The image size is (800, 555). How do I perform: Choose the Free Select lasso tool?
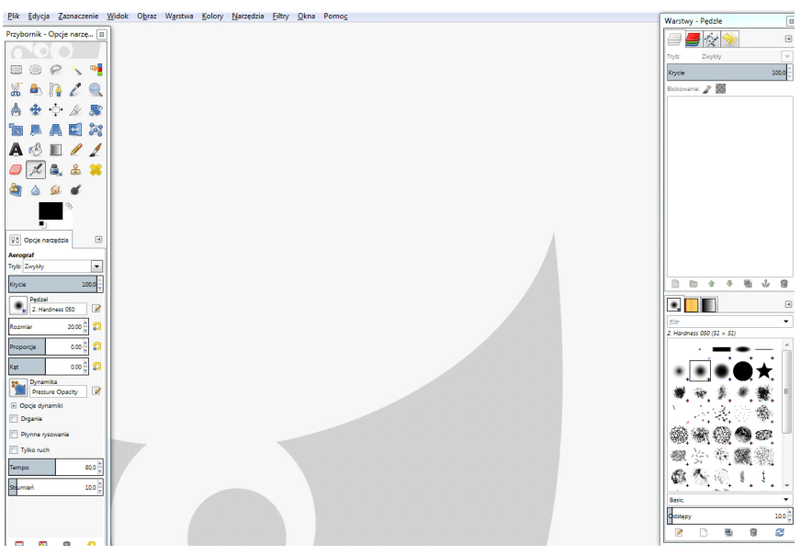click(56, 69)
